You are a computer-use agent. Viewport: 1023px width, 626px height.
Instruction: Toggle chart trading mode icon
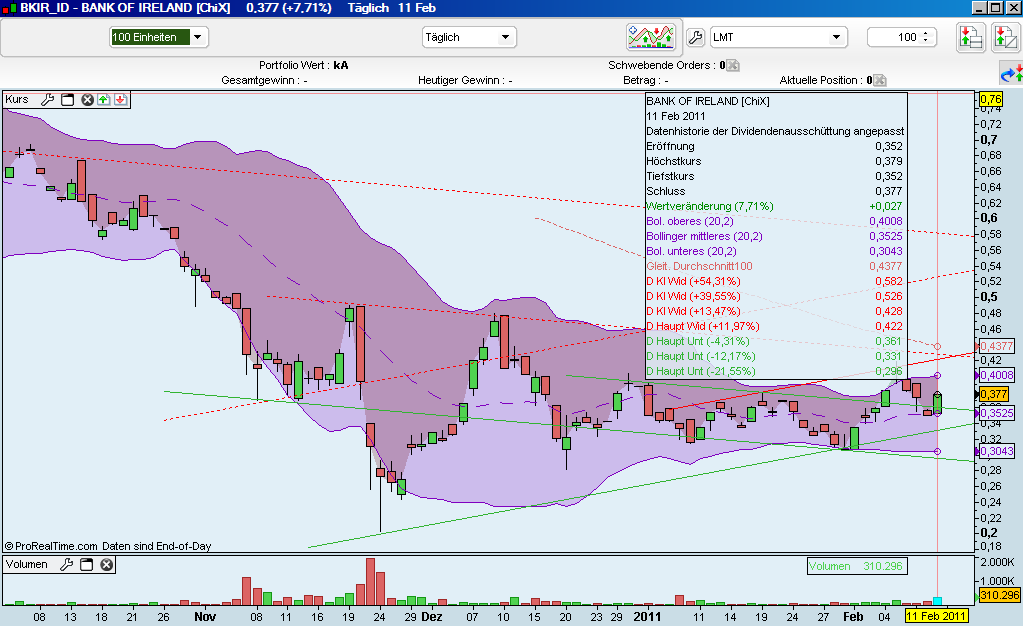click(x=650, y=37)
